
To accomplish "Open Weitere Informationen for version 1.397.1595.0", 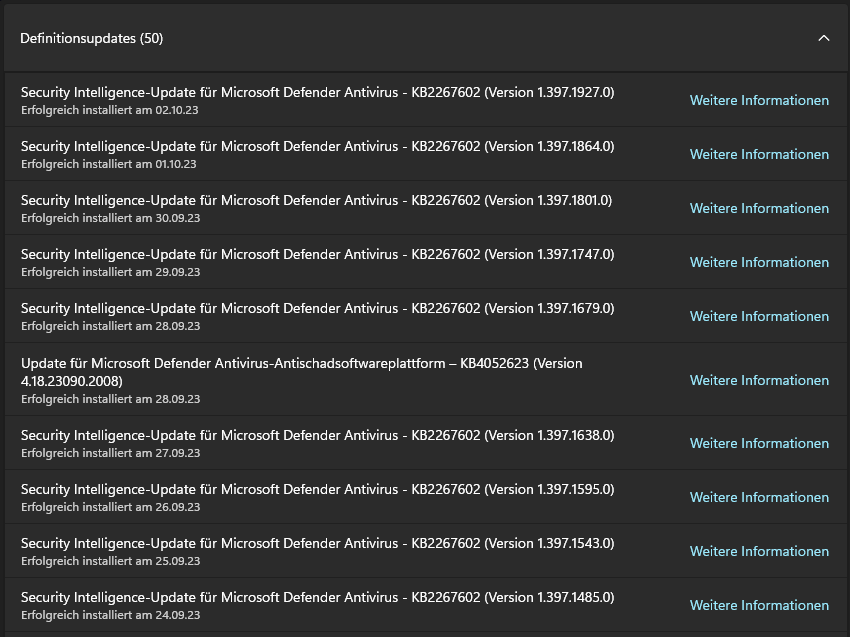I will pyautogui.click(x=759, y=497).
